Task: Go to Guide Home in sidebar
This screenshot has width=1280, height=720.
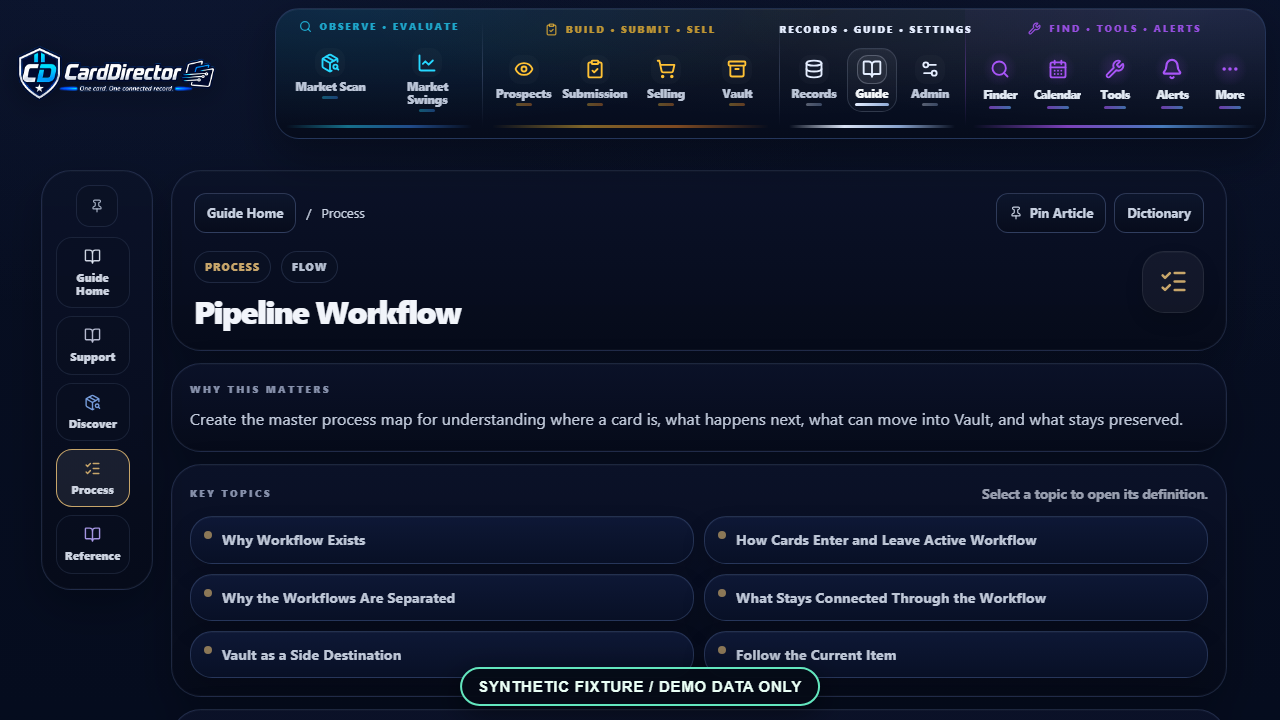Action: (x=93, y=272)
